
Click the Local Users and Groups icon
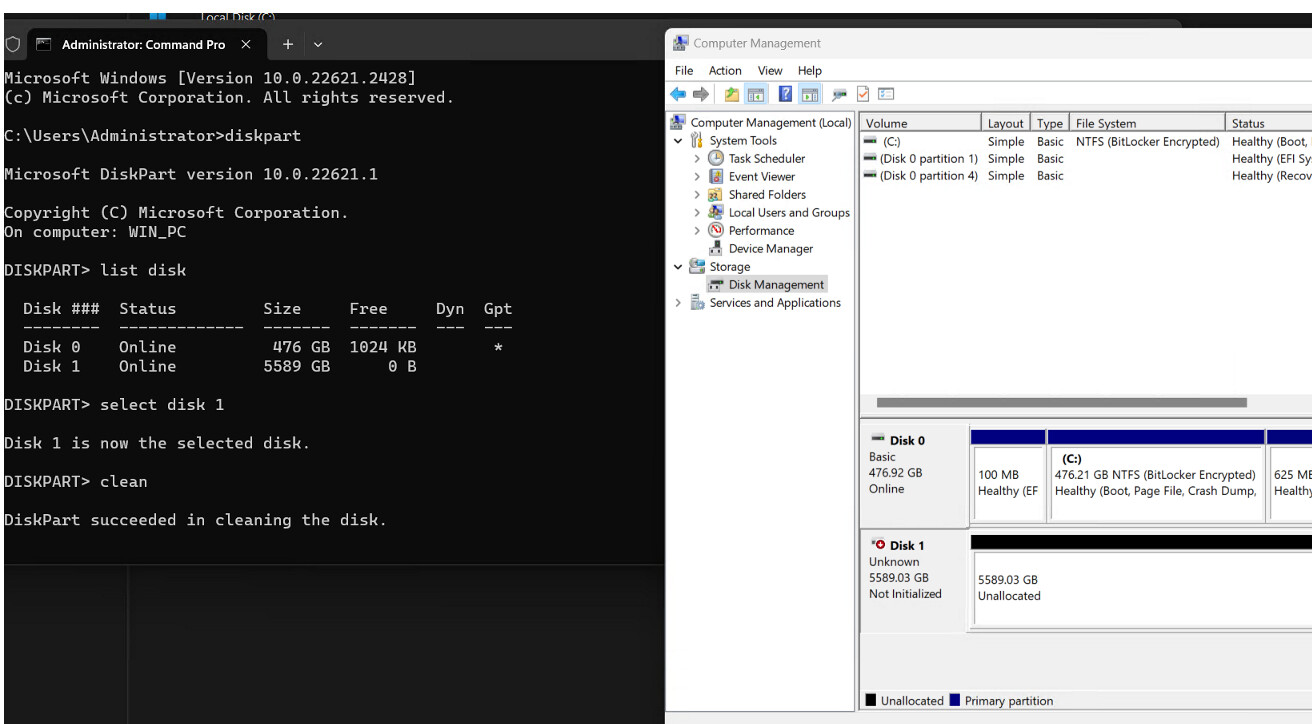pos(716,212)
